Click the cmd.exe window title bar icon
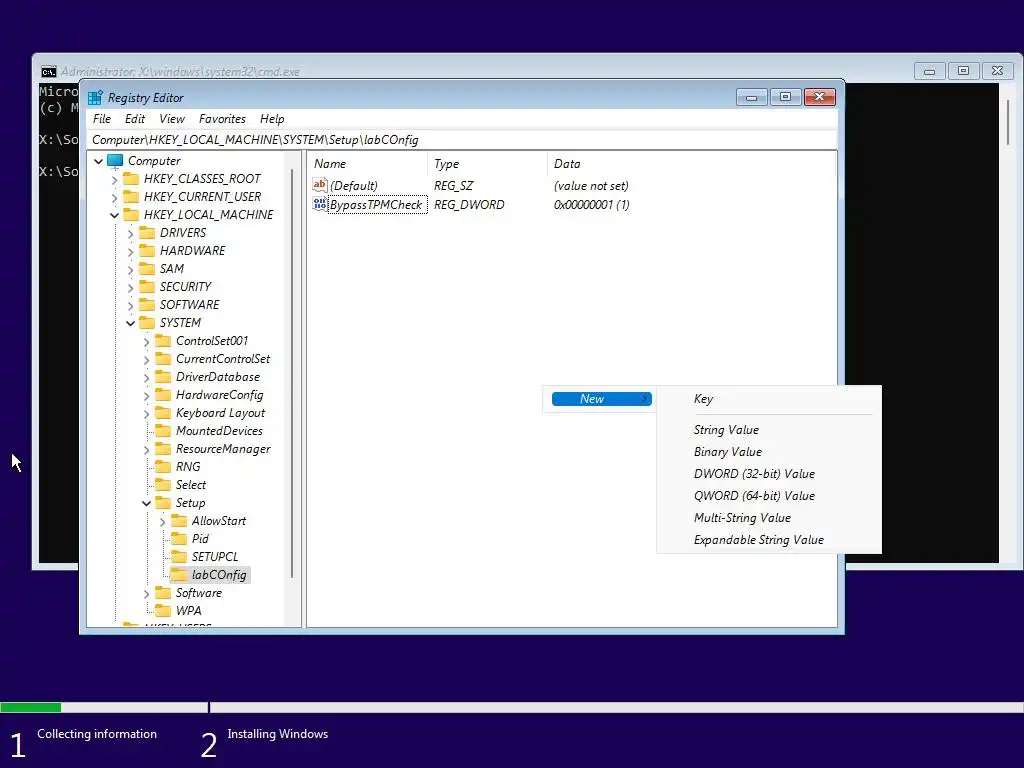 (48, 72)
